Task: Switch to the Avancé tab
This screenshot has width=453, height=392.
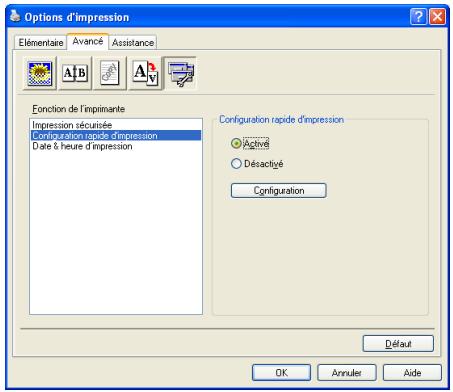Action: click(x=88, y=41)
